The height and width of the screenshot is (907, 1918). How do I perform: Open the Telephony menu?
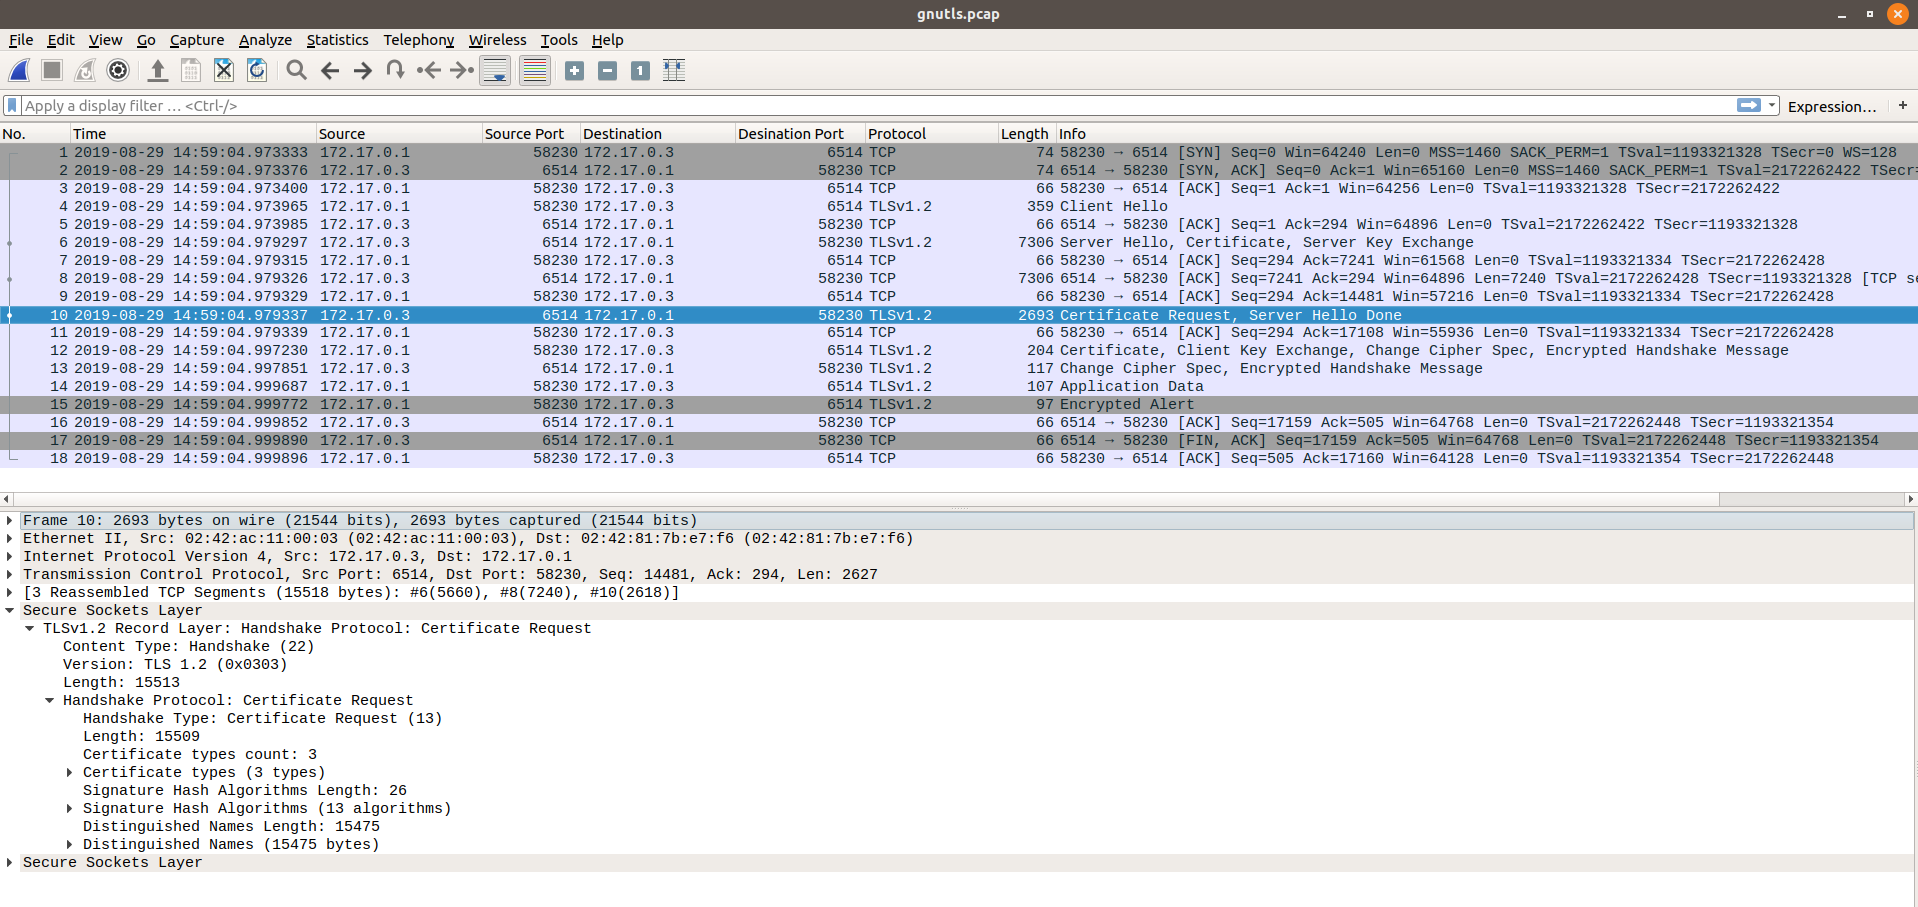point(418,40)
